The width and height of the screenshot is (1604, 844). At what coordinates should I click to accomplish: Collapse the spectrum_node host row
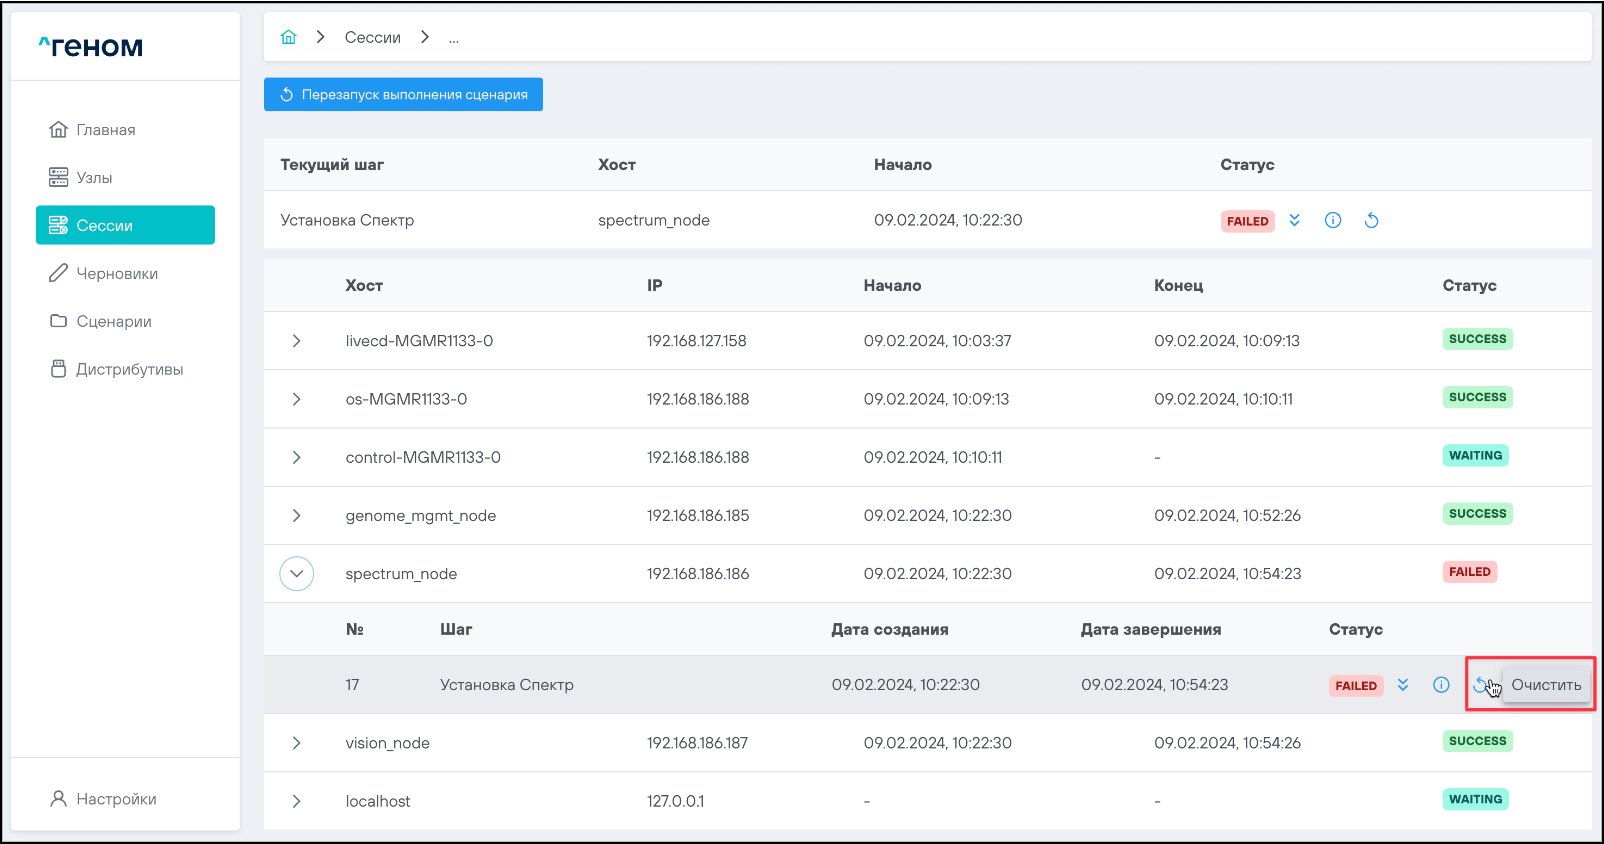coord(297,574)
